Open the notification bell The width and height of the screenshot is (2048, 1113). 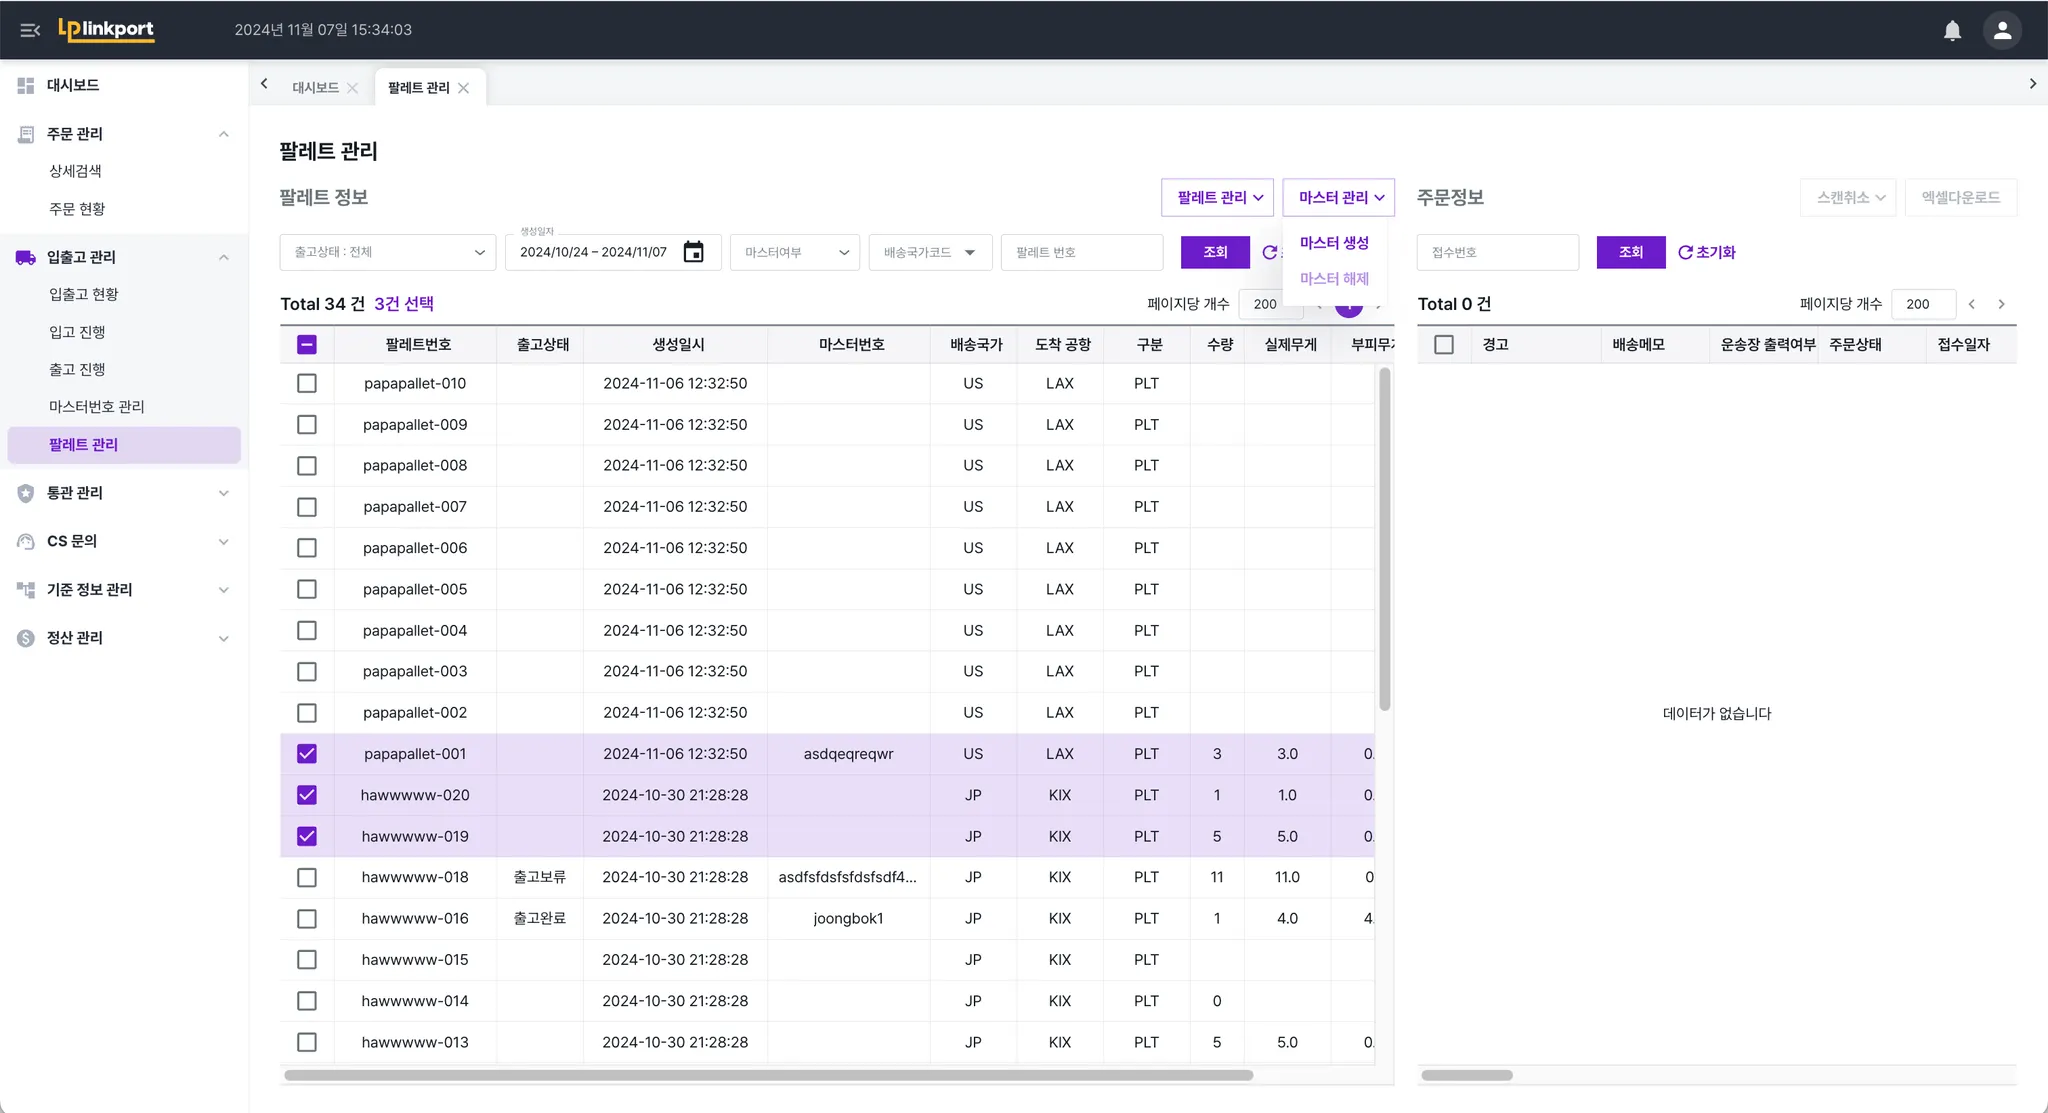coord(1952,30)
